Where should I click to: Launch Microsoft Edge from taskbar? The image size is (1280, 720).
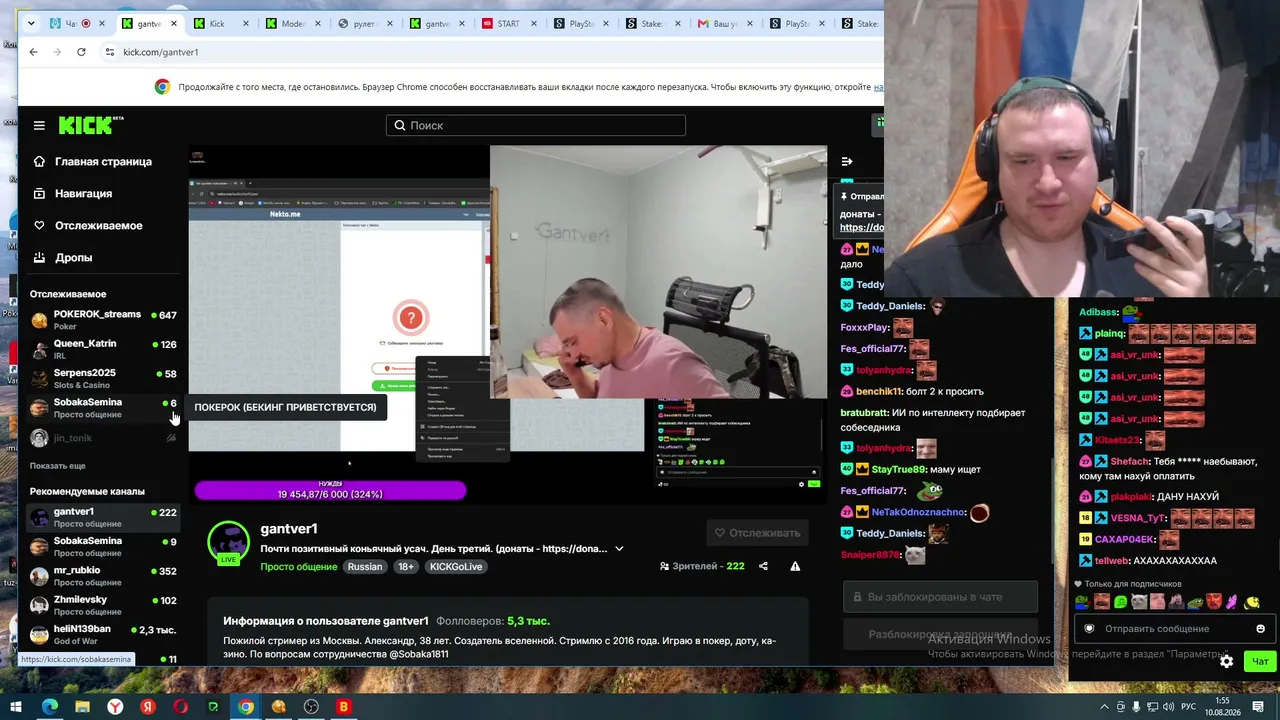click(x=50, y=707)
